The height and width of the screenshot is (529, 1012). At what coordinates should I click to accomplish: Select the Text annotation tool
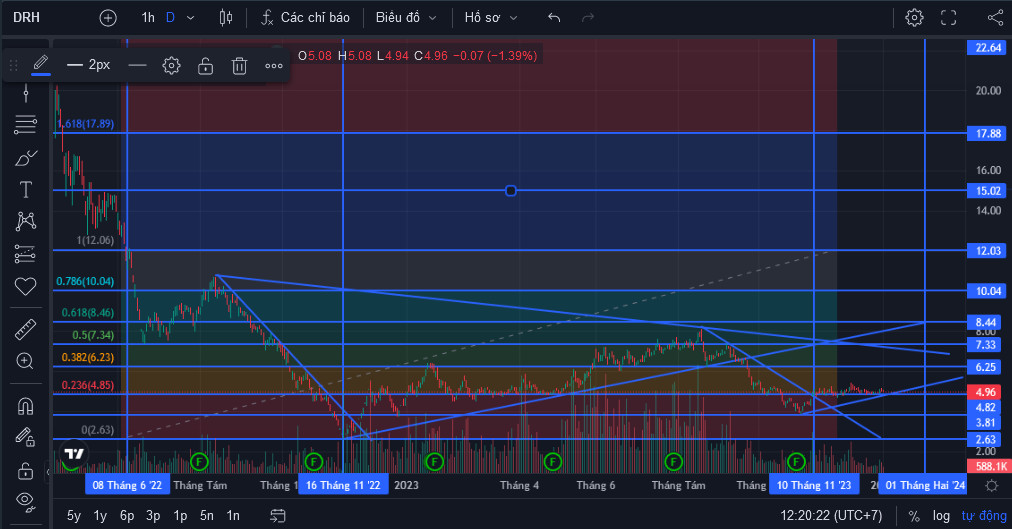25,190
